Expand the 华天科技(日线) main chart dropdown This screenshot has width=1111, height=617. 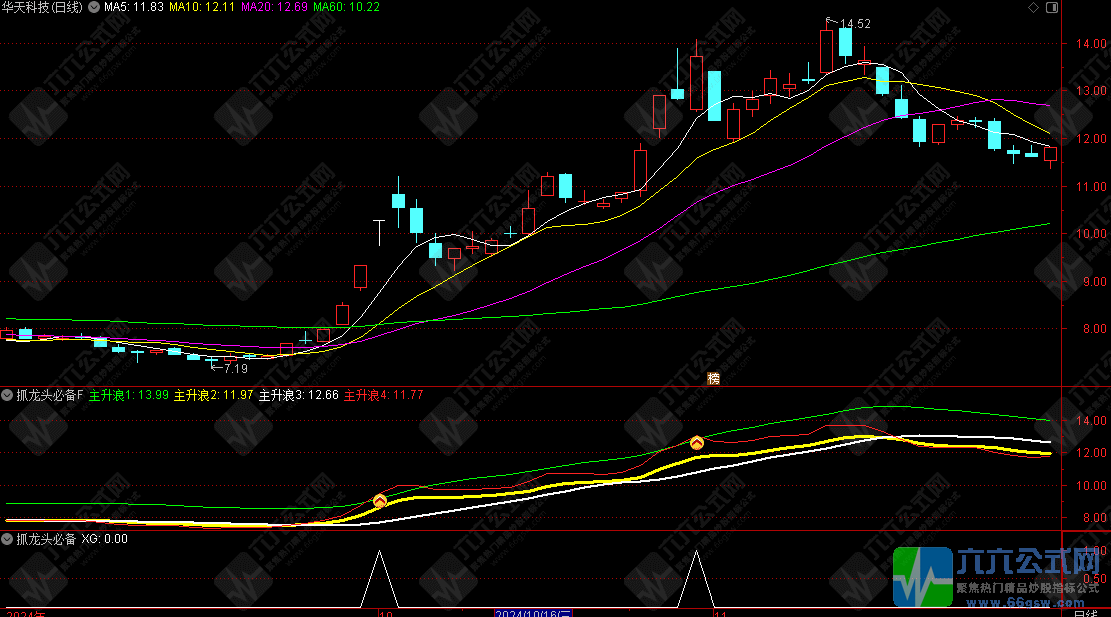point(94,8)
